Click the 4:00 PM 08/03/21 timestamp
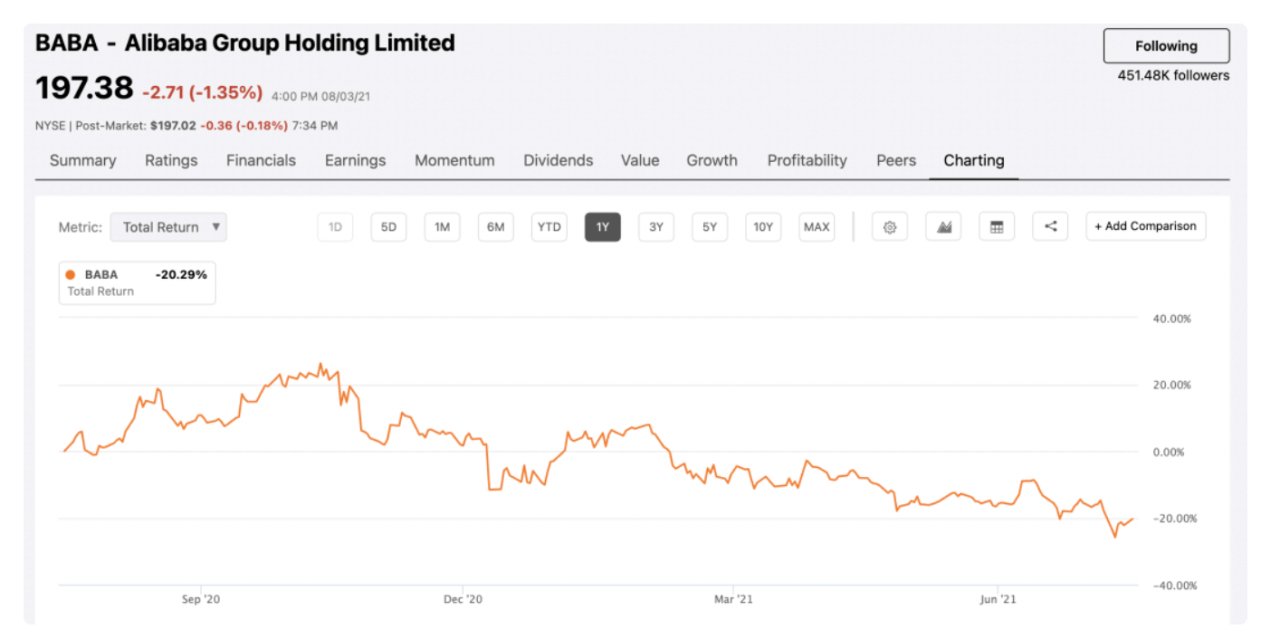Image resolution: width=1280 pixels, height=639 pixels. [322, 96]
